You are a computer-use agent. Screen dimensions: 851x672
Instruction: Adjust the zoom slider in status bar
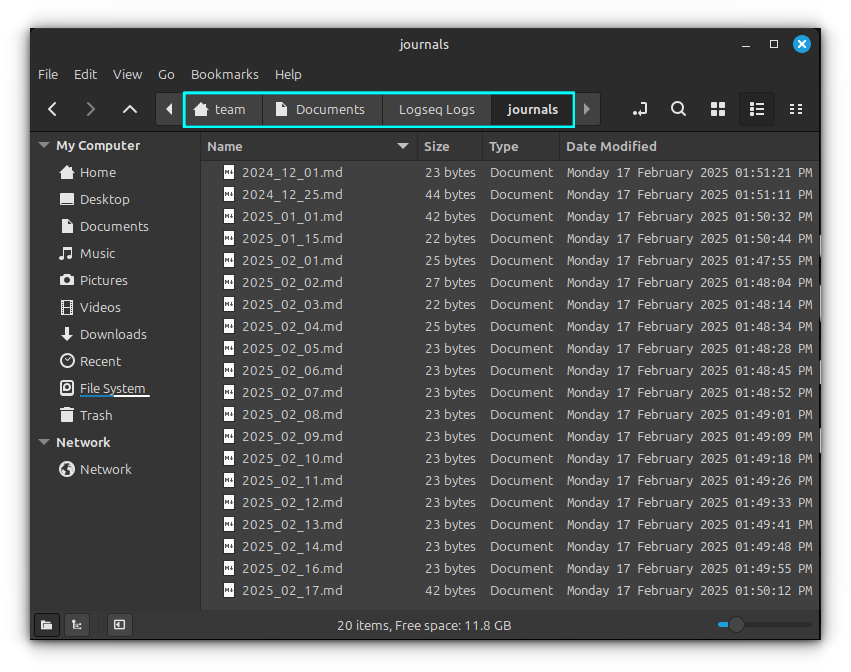tap(736, 625)
